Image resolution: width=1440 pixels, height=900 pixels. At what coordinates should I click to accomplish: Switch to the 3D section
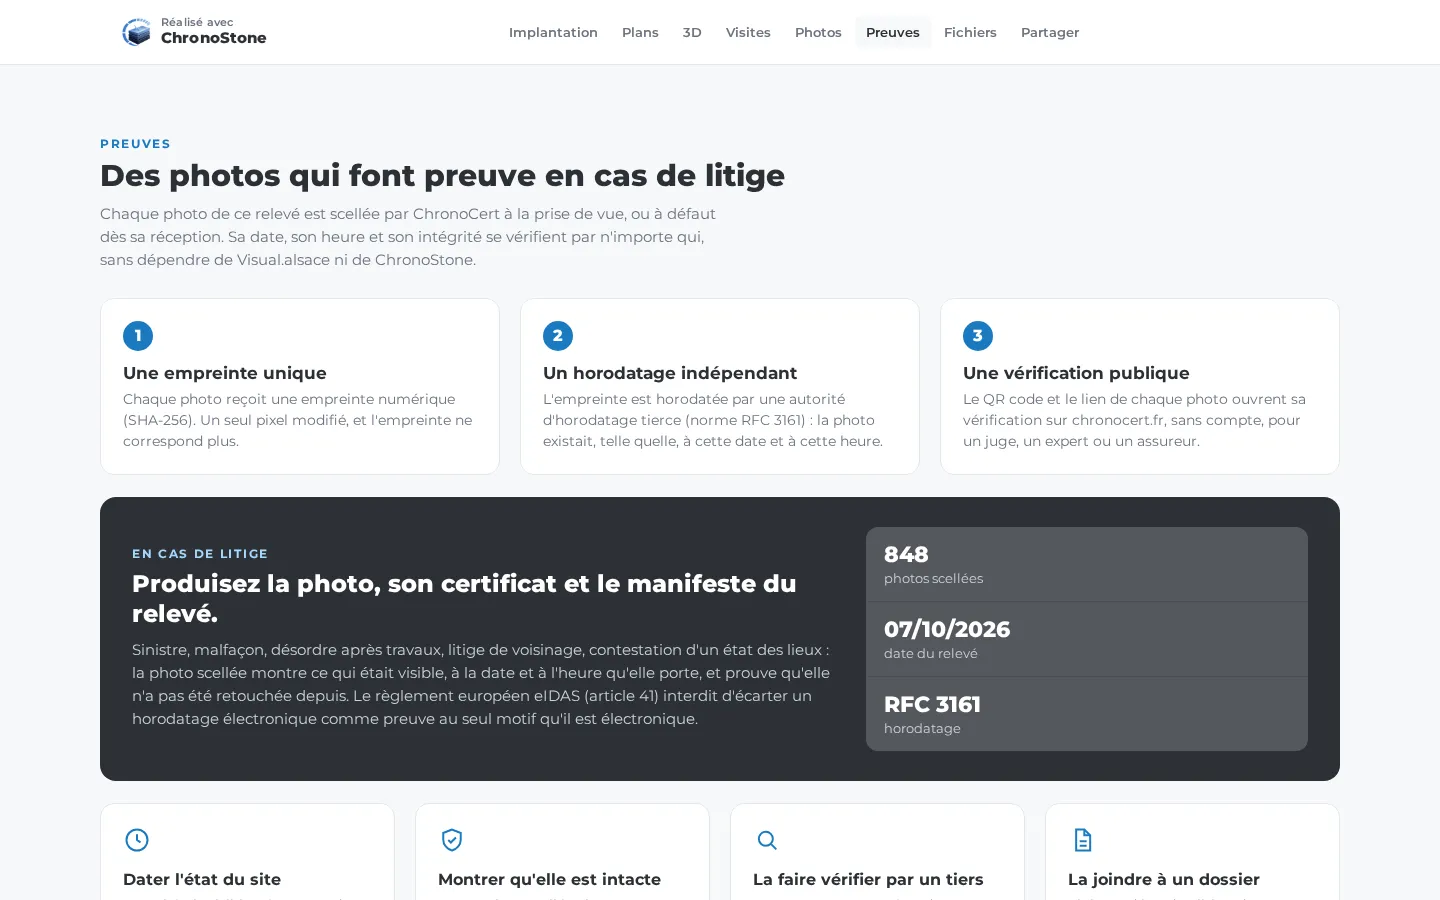point(692,32)
